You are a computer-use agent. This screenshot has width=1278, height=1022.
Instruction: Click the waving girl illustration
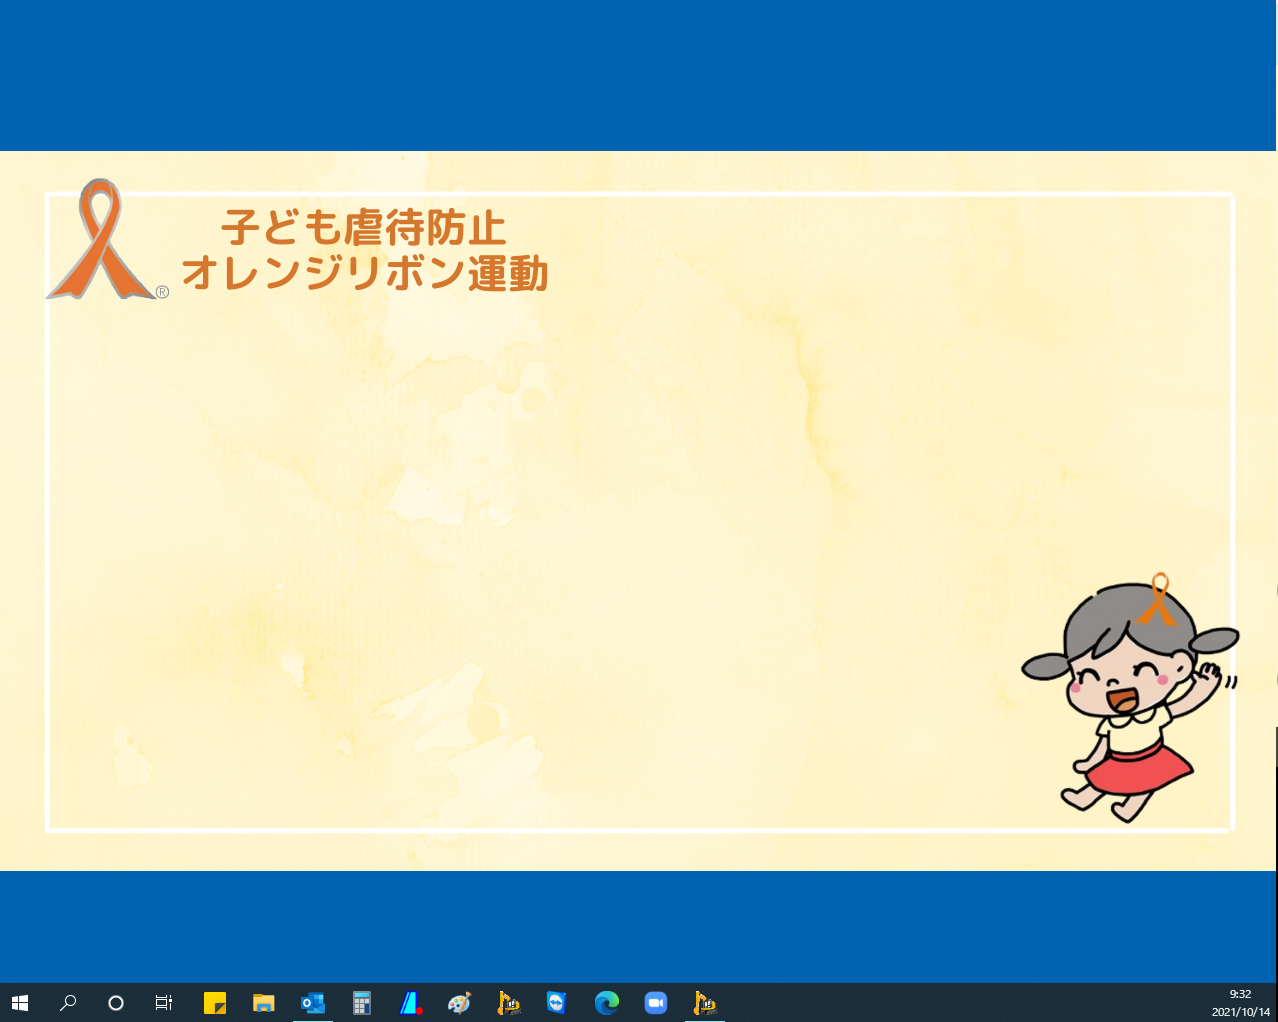coord(1130,697)
